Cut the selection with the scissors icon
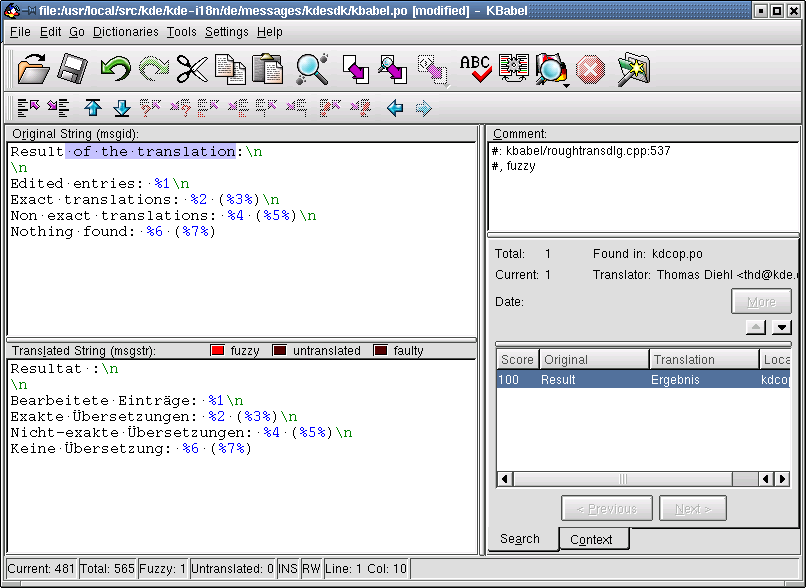This screenshot has height=588, width=806. [191, 69]
